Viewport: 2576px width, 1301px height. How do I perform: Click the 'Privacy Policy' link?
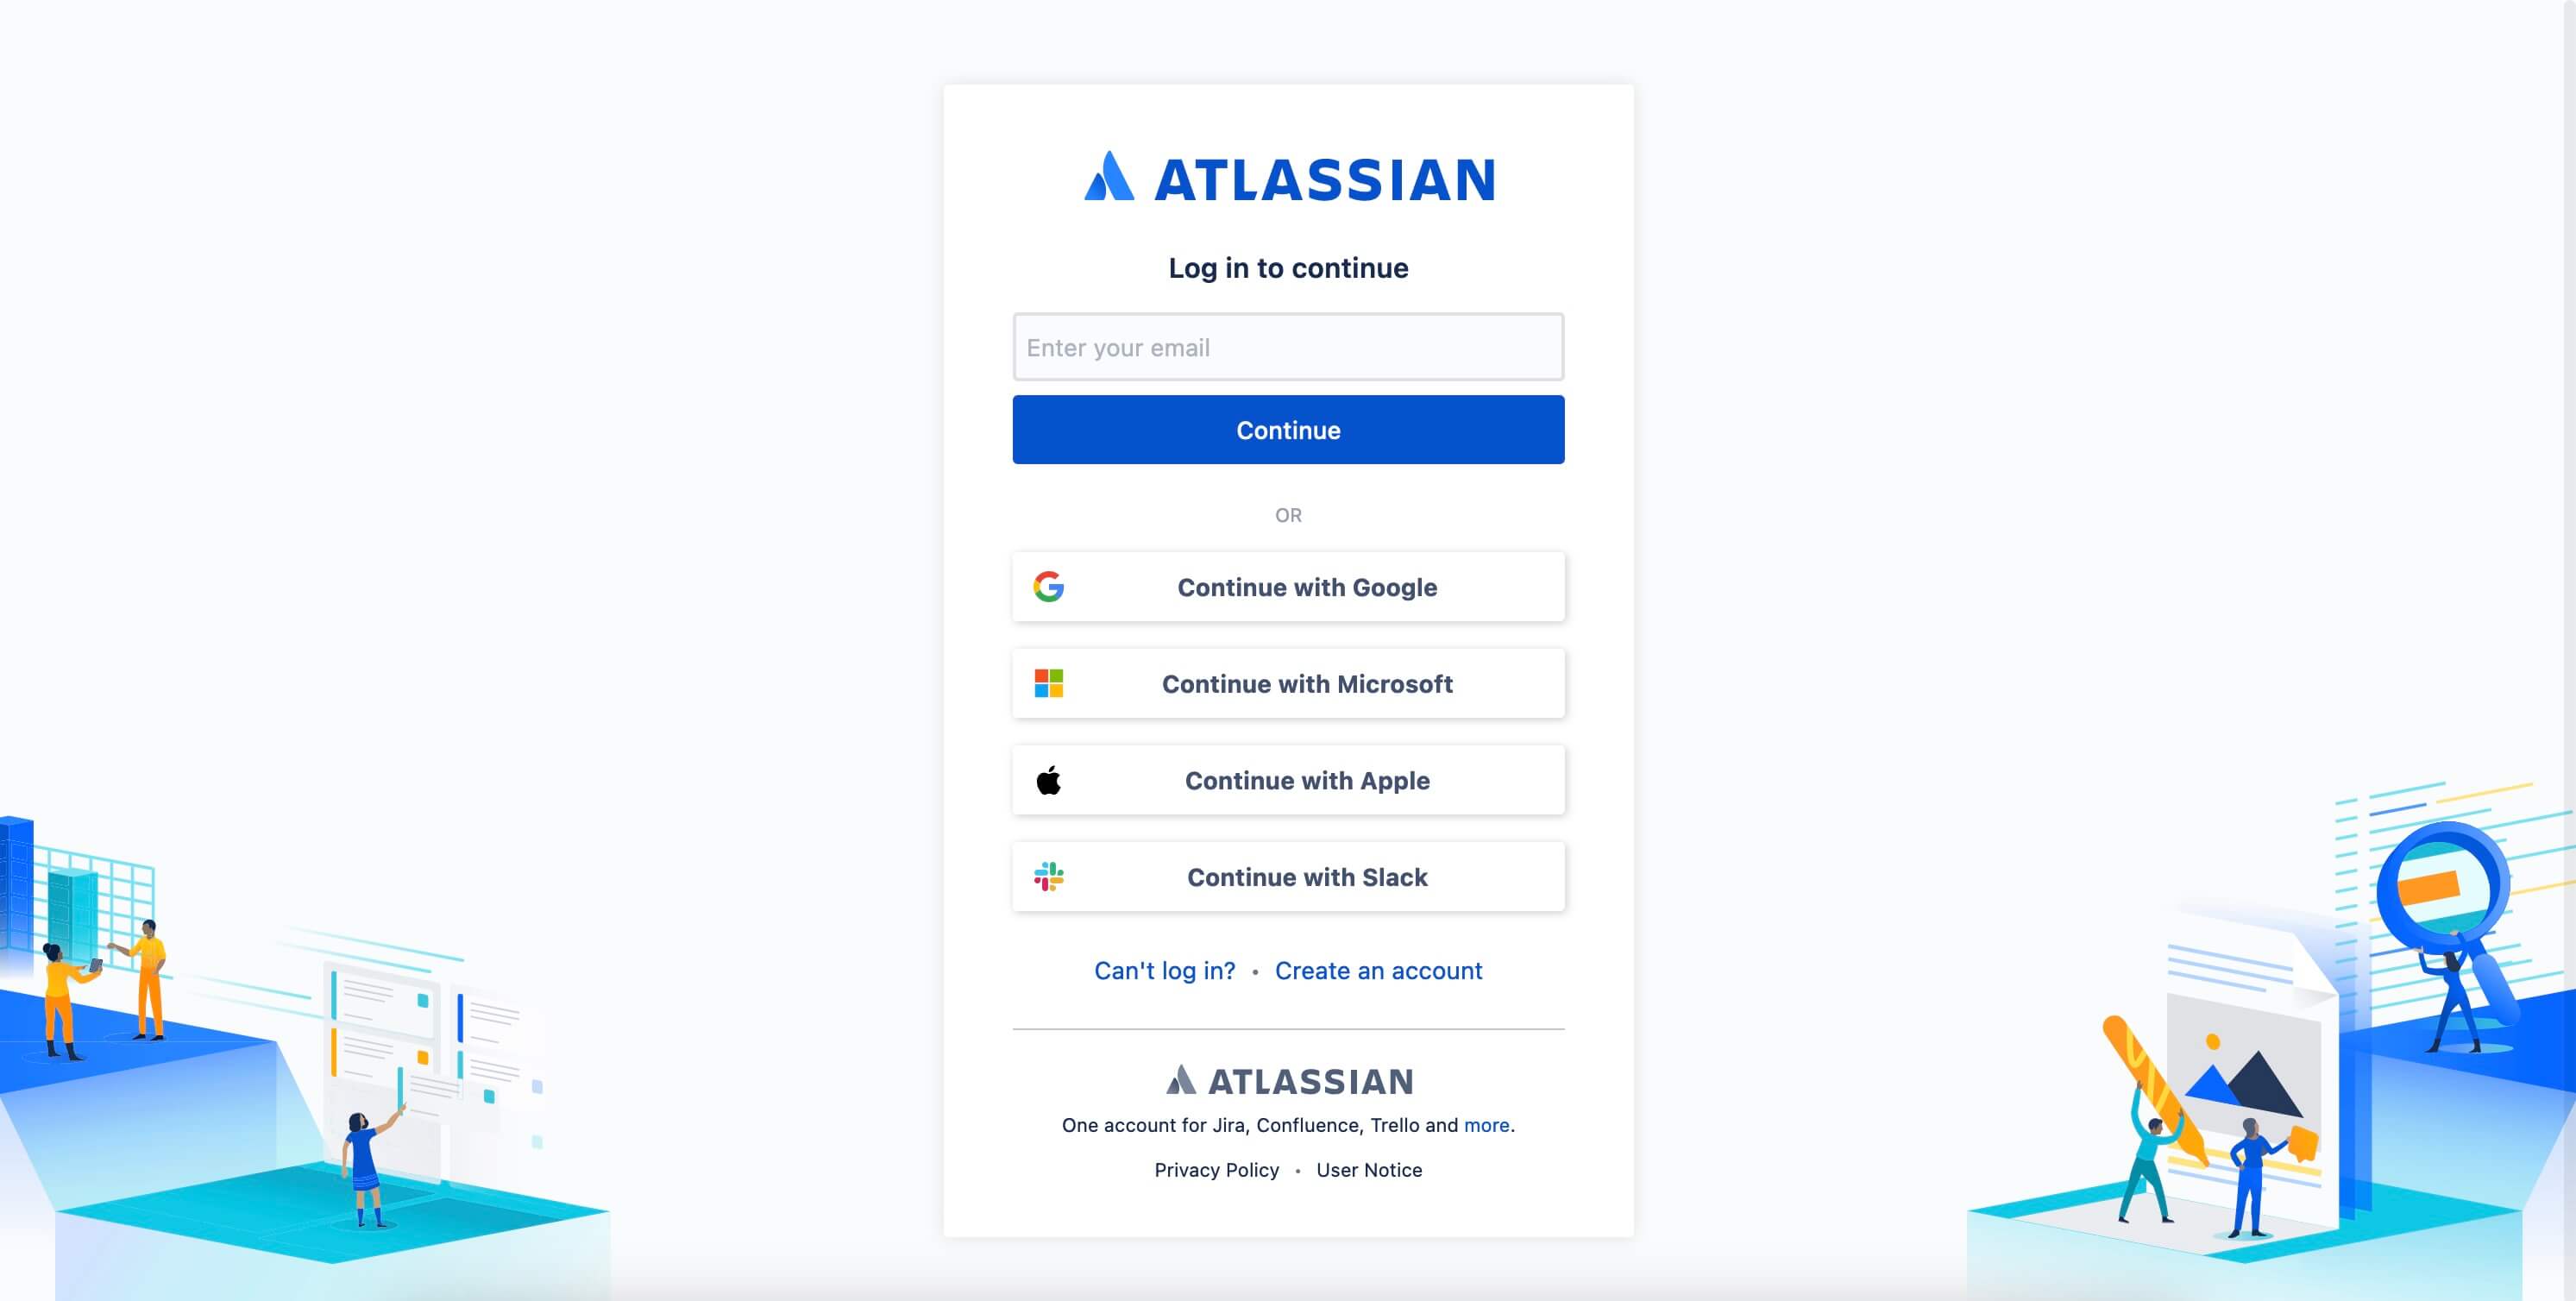click(x=1216, y=1170)
